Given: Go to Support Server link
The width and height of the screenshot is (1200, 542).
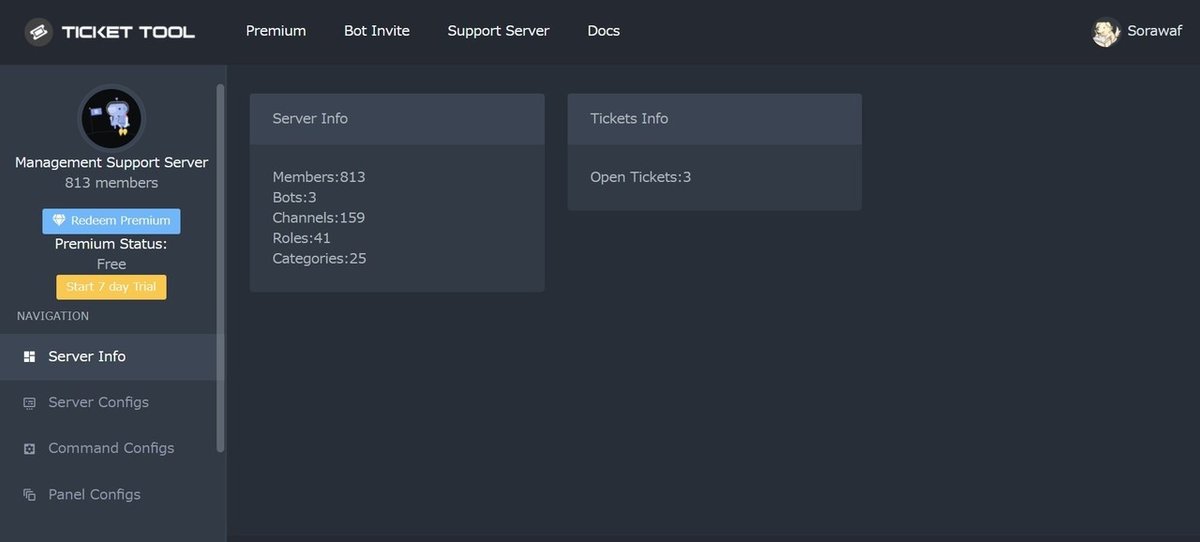Looking at the screenshot, I should [x=498, y=31].
